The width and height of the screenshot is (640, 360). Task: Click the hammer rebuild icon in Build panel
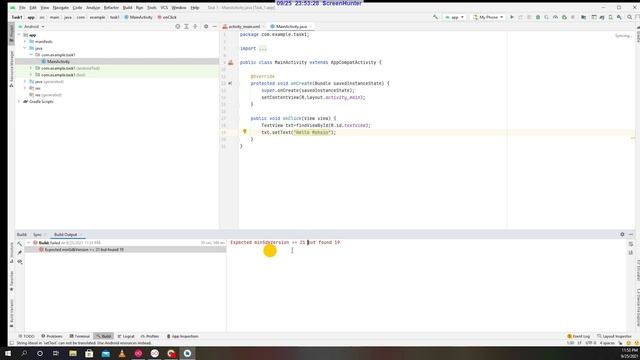[20, 244]
